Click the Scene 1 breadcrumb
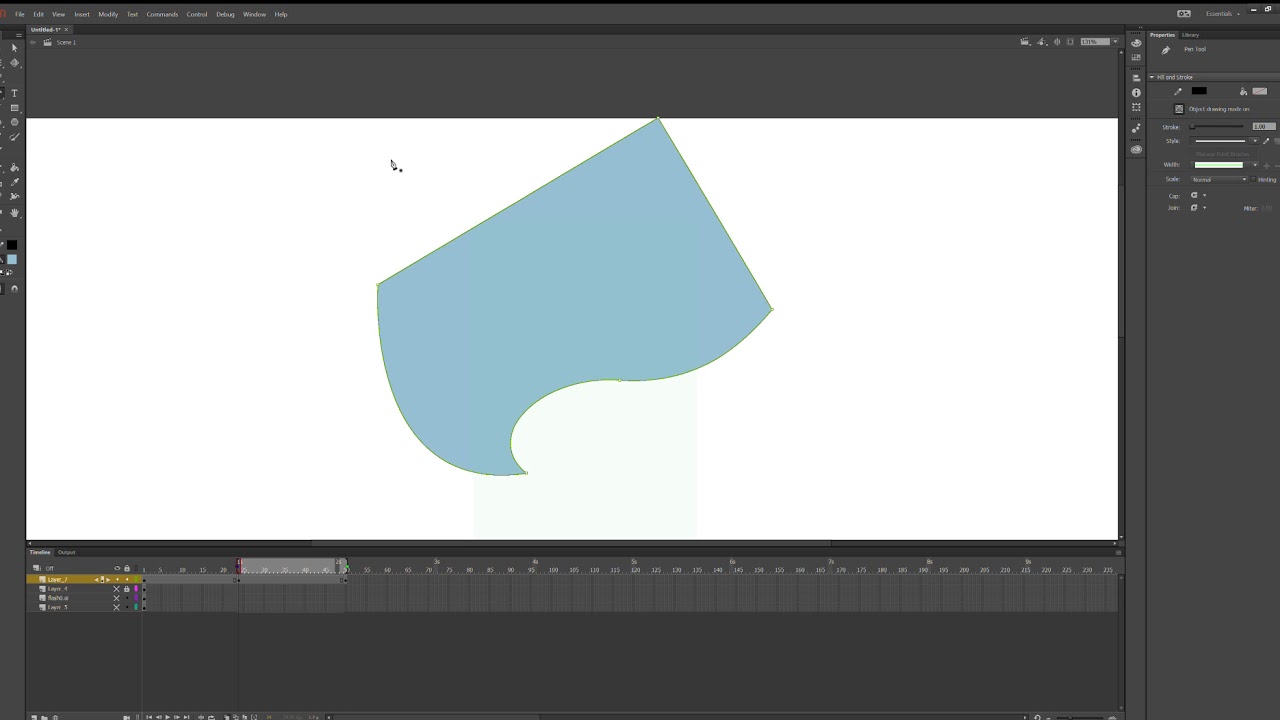Screen dimensions: 1280x720 (x=66, y=42)
